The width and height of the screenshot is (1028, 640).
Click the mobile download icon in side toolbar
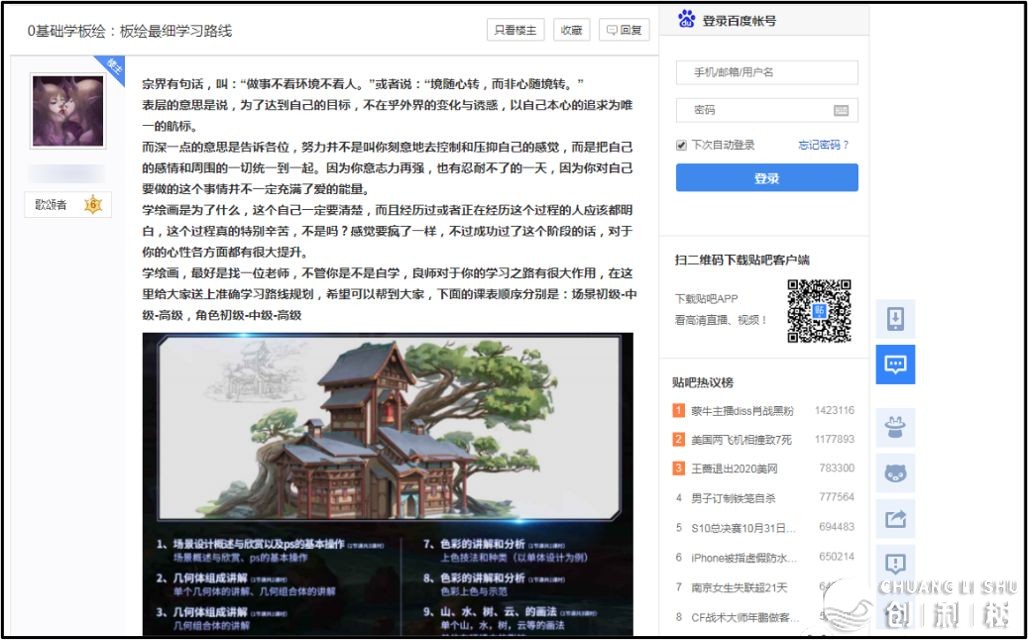896,319
